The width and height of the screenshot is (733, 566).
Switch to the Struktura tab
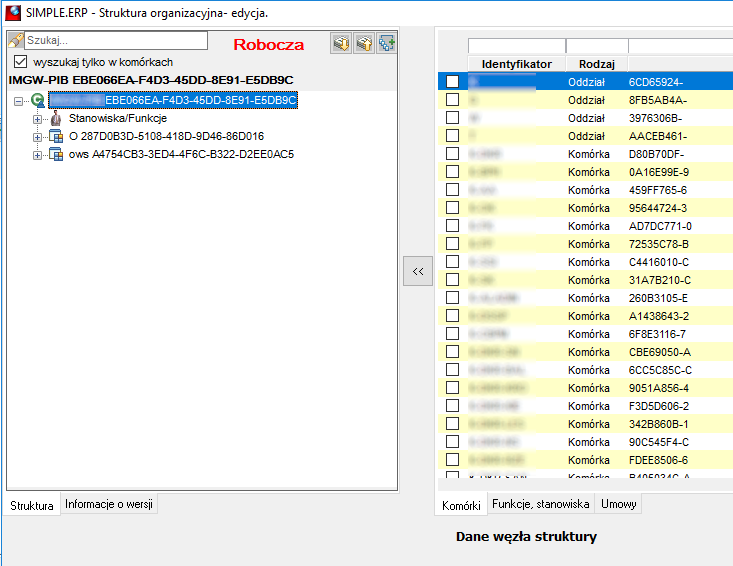pyautogui.click(x=32, y=505)
